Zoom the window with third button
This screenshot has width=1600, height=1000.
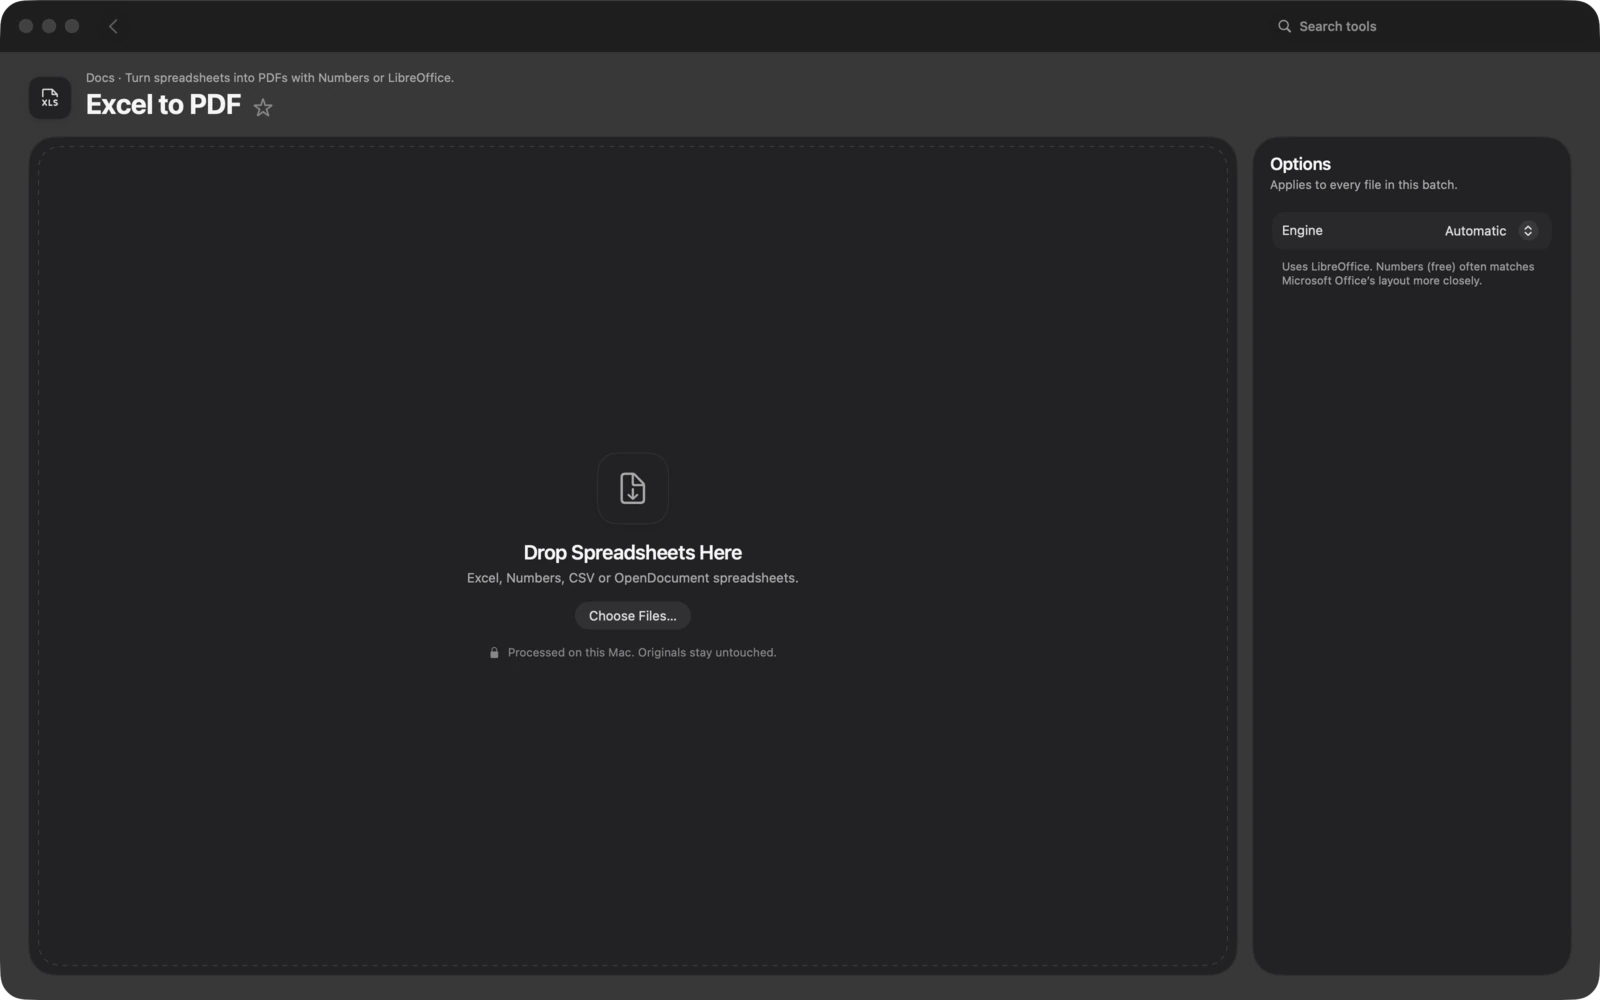(72, 26)
